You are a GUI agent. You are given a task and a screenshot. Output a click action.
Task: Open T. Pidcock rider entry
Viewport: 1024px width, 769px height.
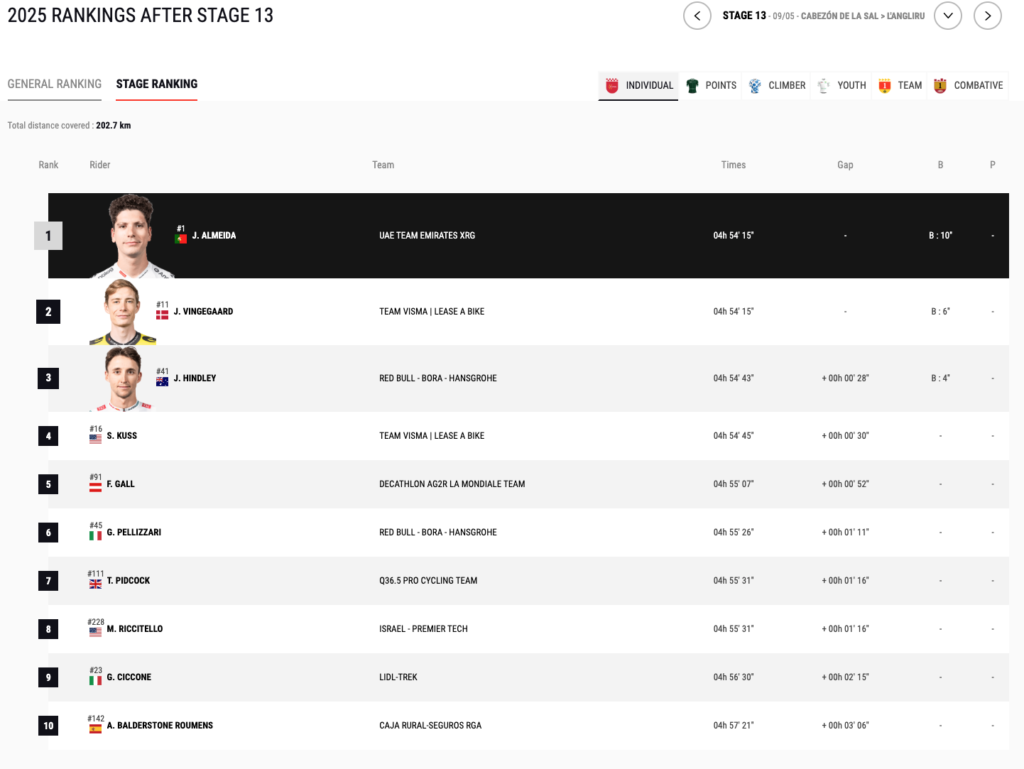pos(128,581)
